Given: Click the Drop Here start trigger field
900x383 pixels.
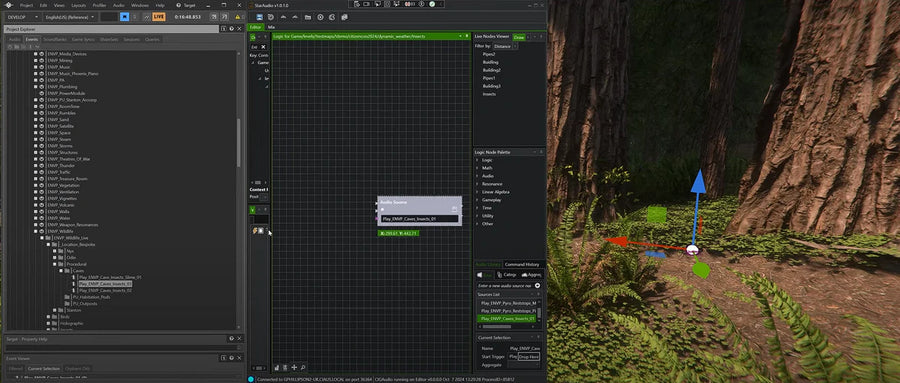Looking at the screenshot, I should 529,357.
